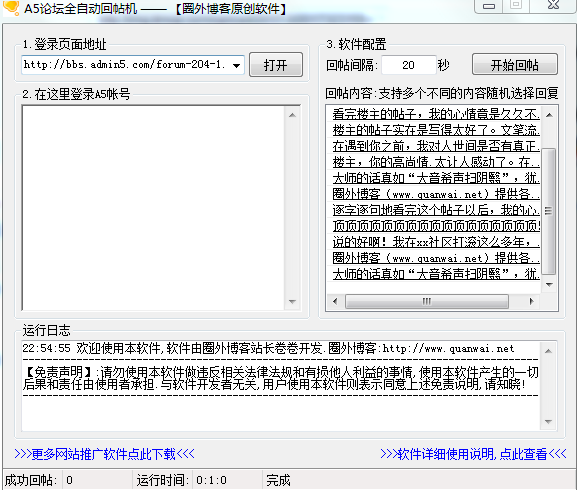Select the 顶顶顶顶 reply line
This screenshot has height=490, width=577.
(436, 226)
